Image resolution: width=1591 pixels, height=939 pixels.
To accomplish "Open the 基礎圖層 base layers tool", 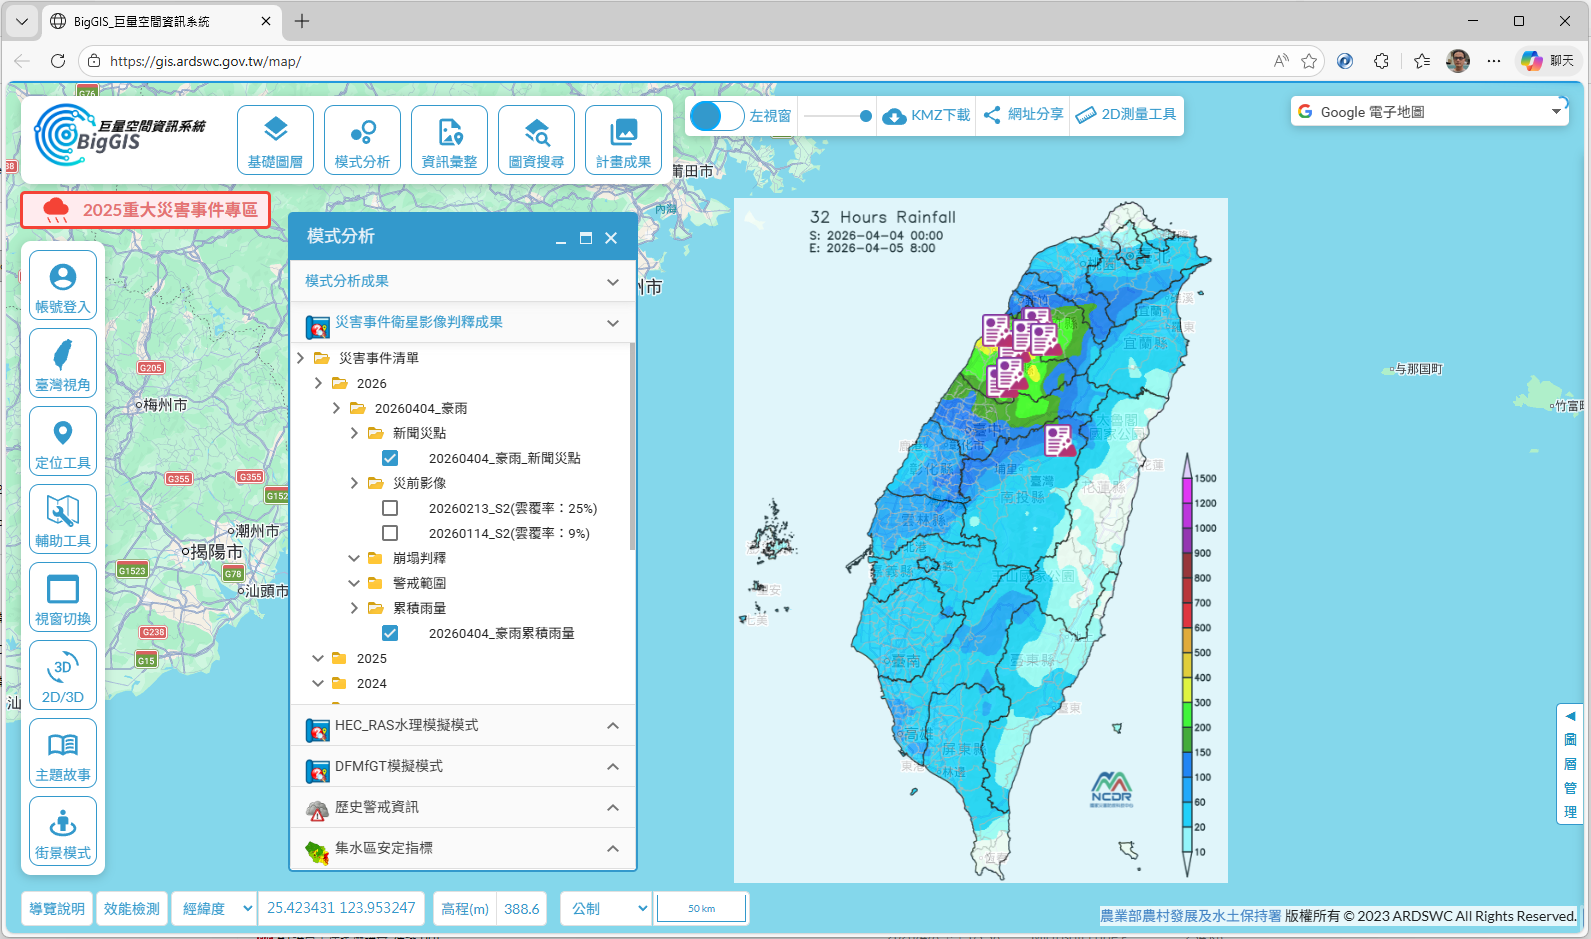I will pyautogui.click(x=275, y=140).
